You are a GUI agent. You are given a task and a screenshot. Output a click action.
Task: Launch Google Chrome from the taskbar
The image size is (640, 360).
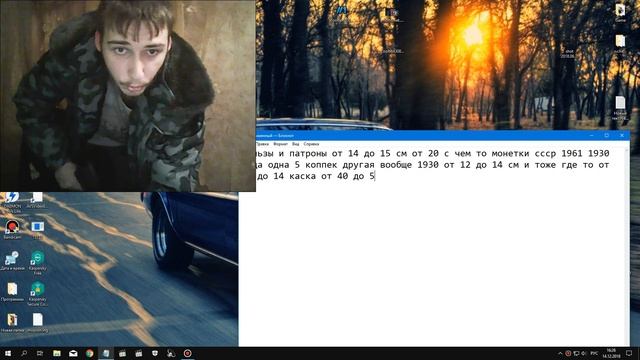point(89,353)
